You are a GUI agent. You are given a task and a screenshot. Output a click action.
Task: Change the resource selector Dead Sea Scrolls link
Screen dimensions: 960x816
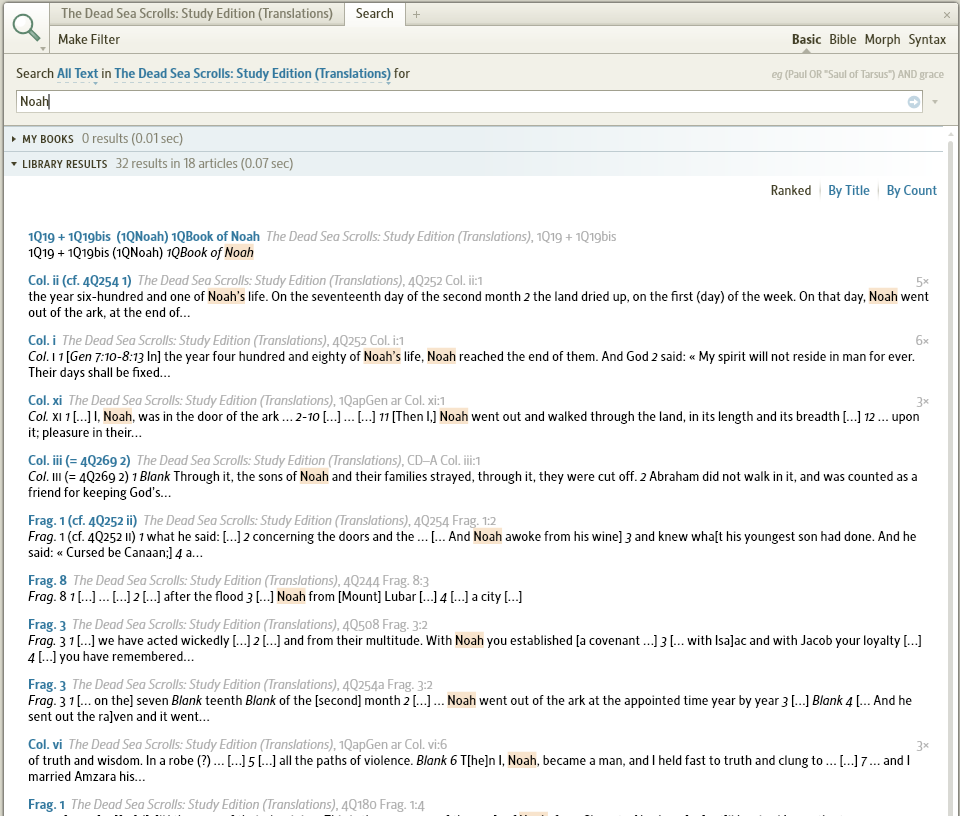tap(252, 73)
